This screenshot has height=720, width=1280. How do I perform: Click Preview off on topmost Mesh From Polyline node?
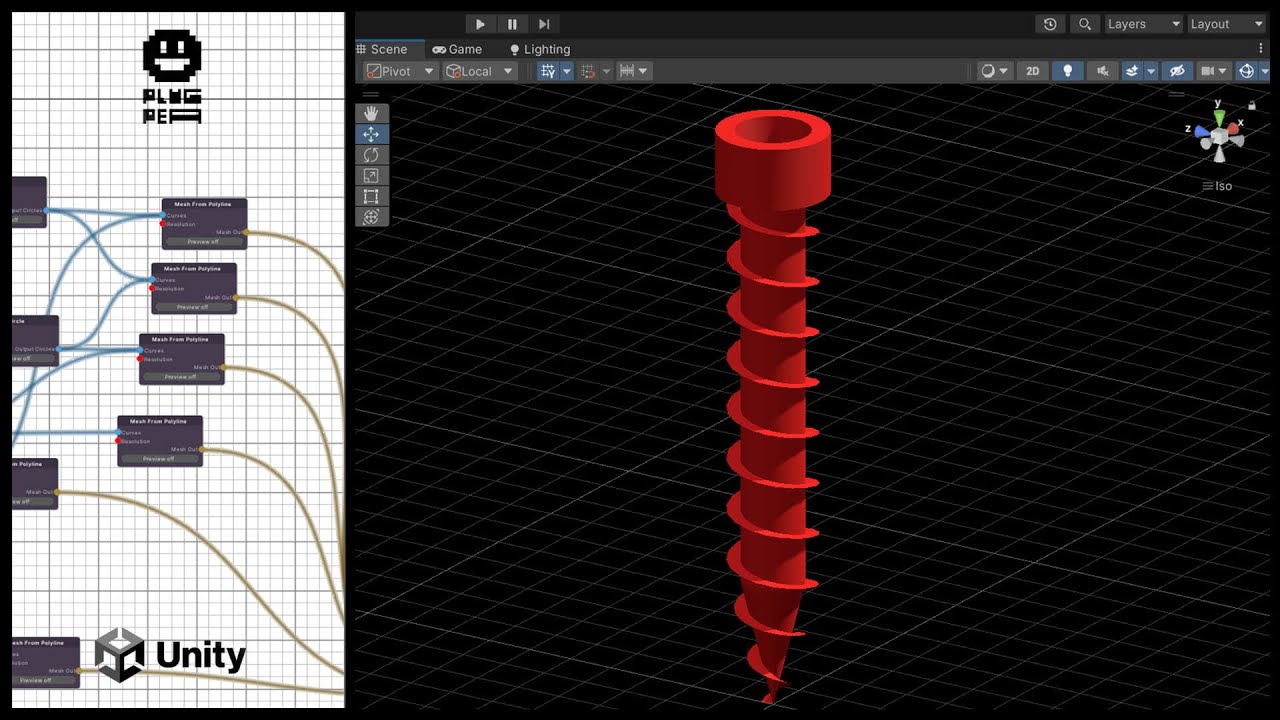[x=203, y=242]
